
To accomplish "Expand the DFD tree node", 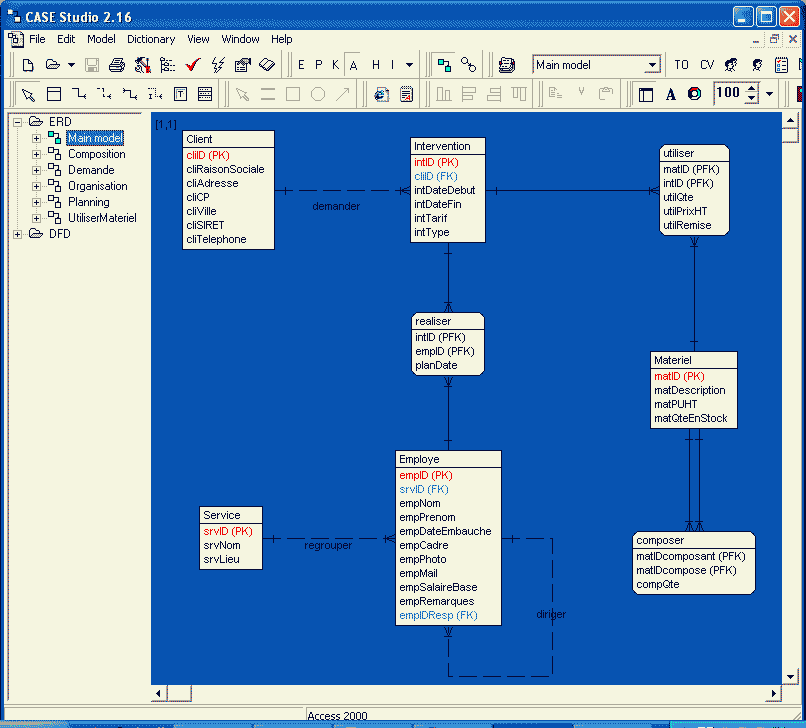I will [x=17, y=234].
